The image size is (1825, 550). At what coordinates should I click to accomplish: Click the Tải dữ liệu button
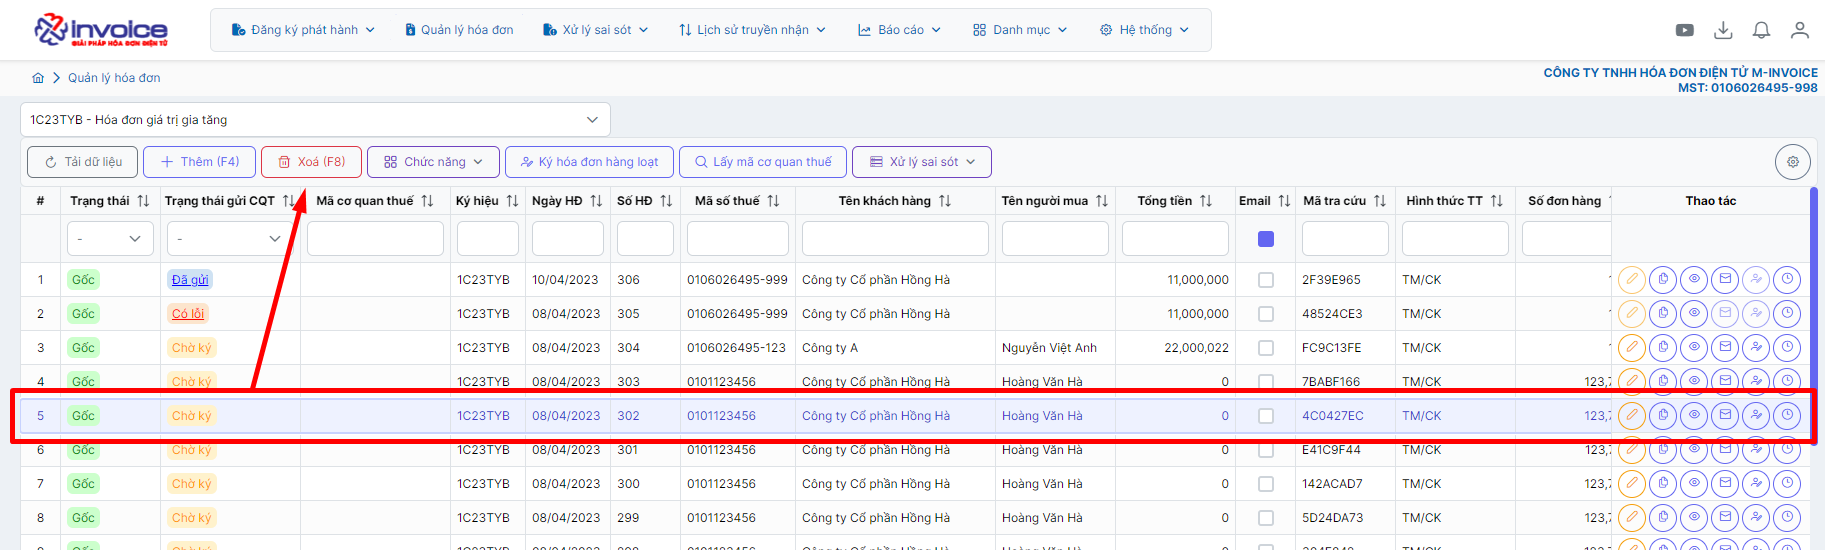coord(82,162)
